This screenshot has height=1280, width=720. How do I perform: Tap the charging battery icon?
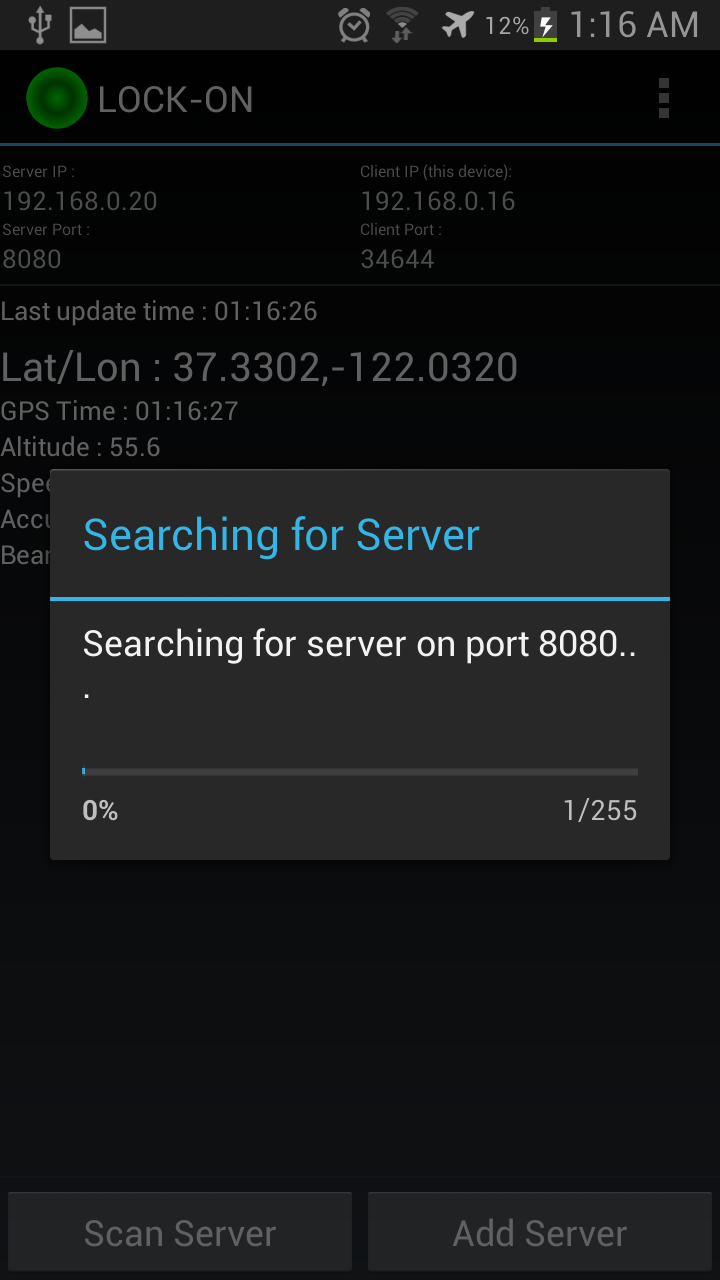pos(545,25)
